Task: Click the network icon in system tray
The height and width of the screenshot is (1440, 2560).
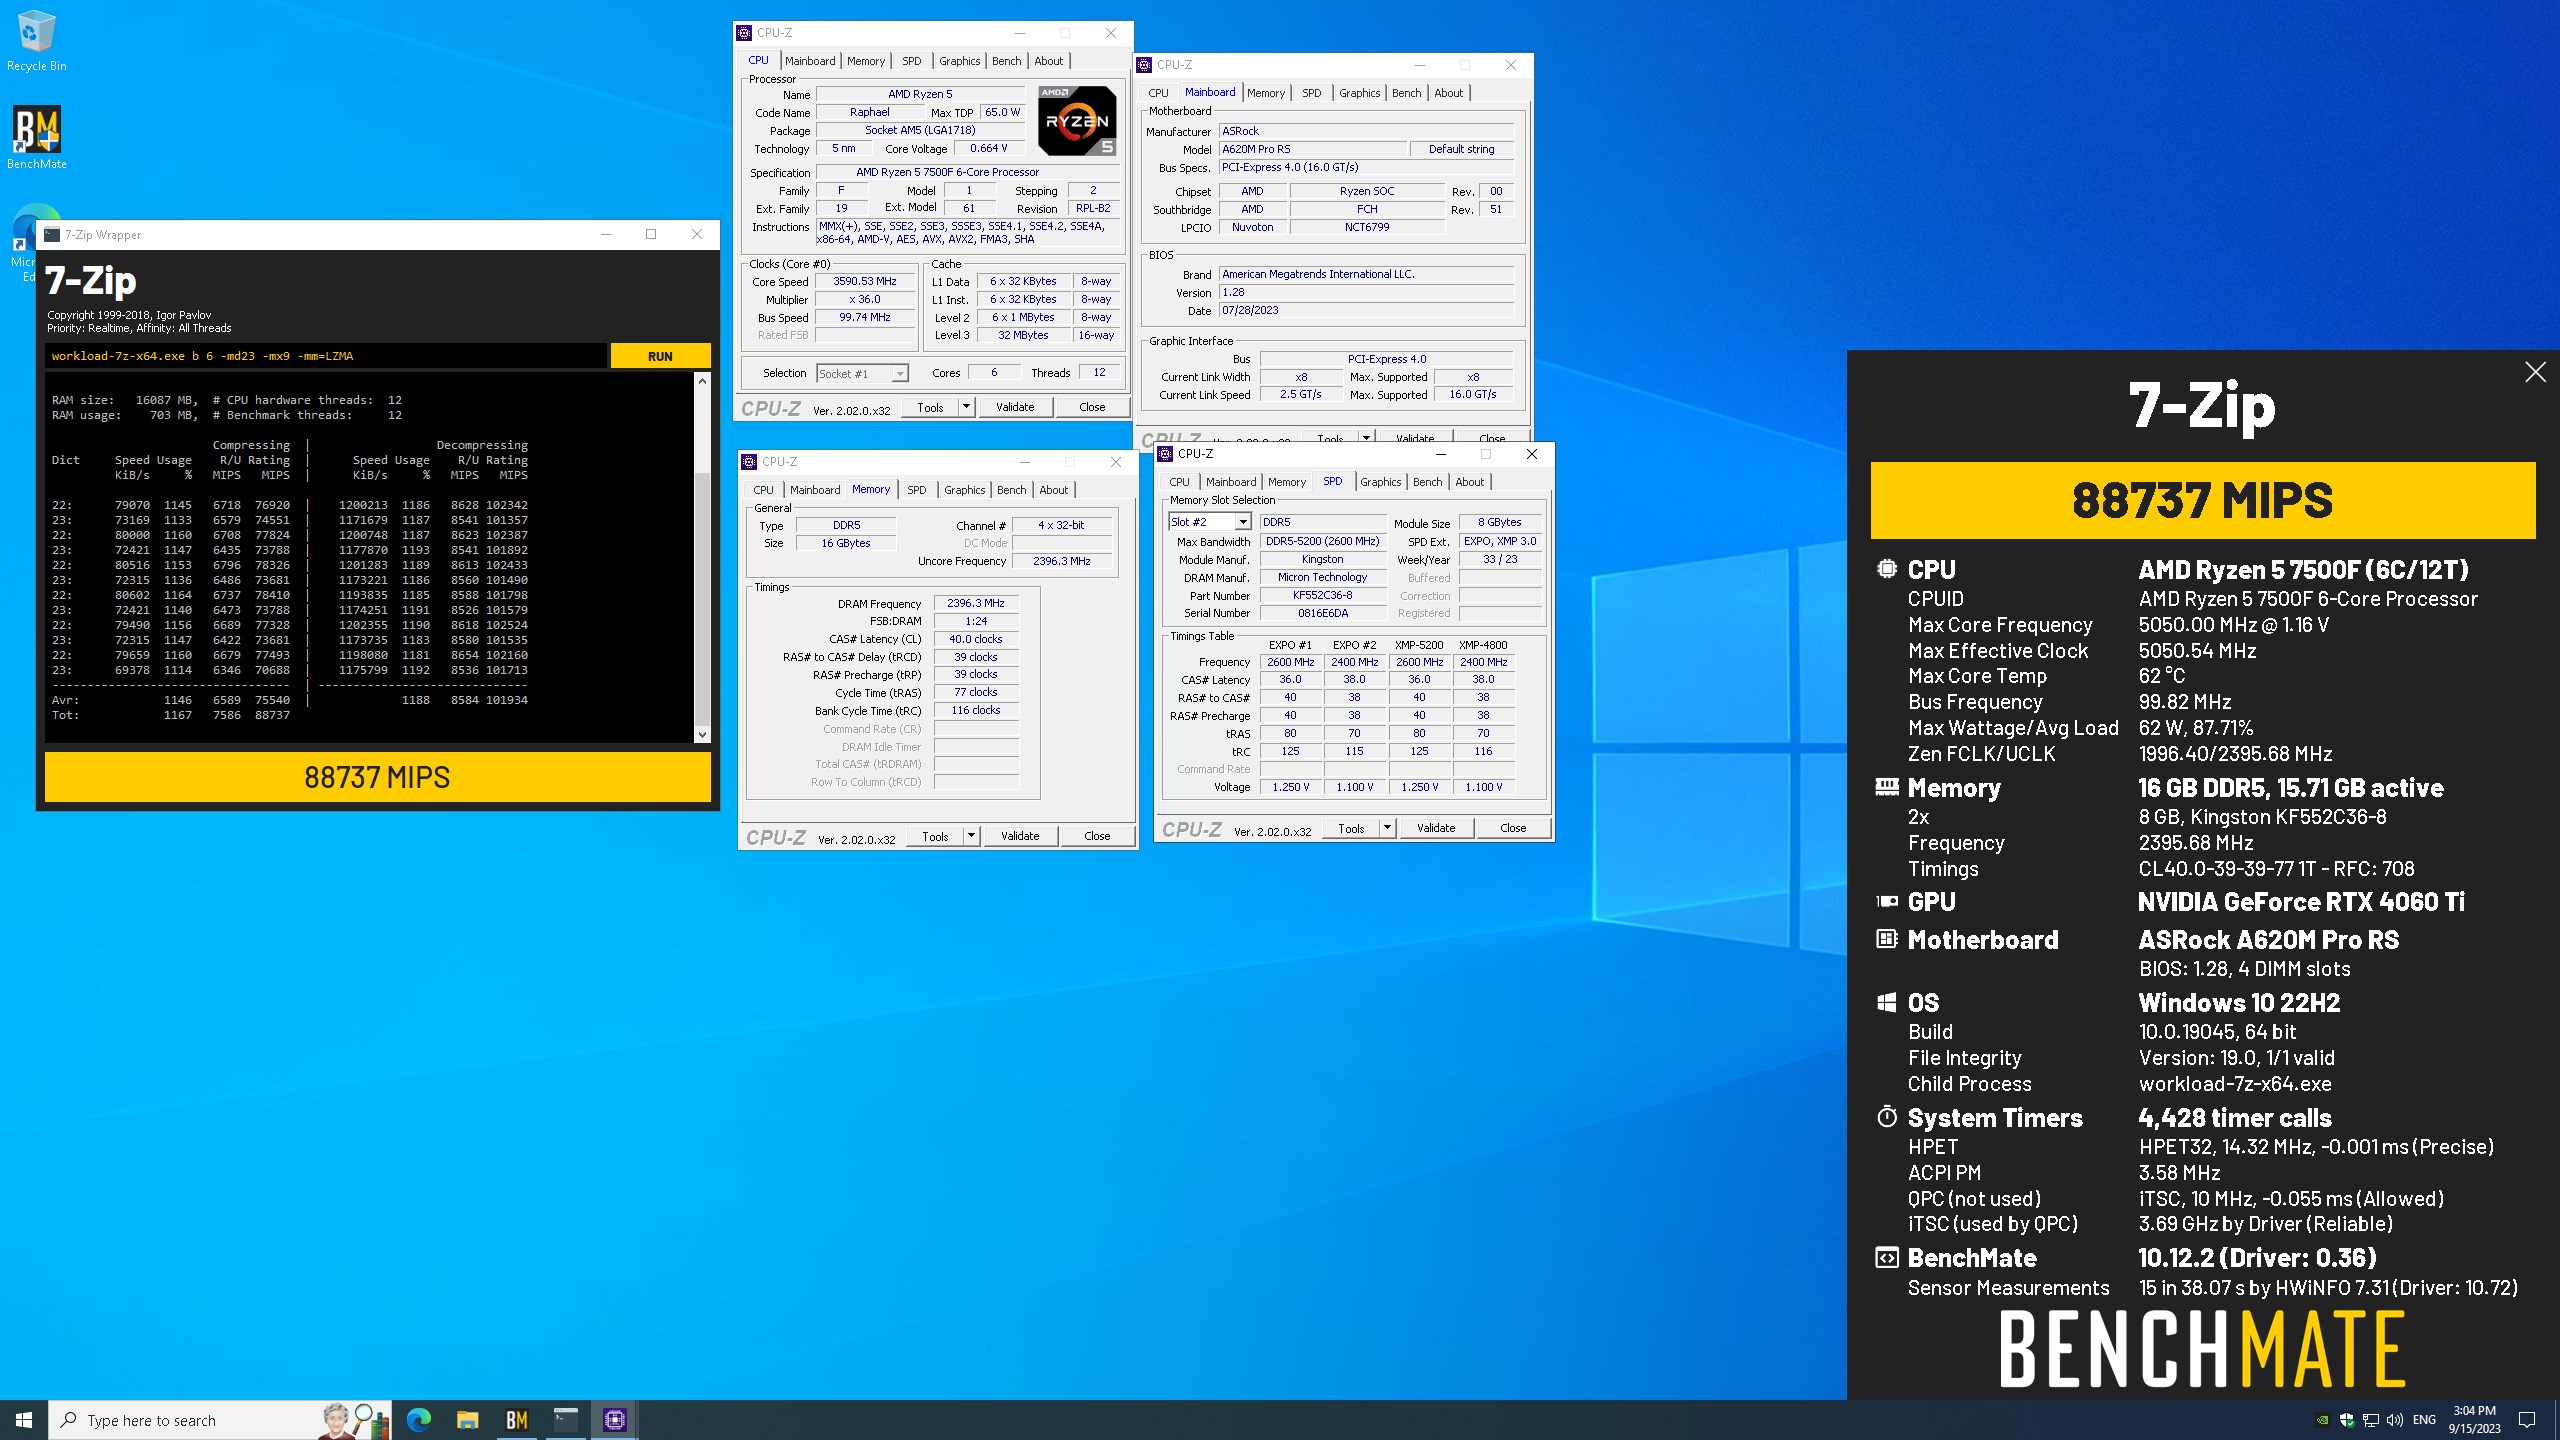Action: click(2370, 1420)
